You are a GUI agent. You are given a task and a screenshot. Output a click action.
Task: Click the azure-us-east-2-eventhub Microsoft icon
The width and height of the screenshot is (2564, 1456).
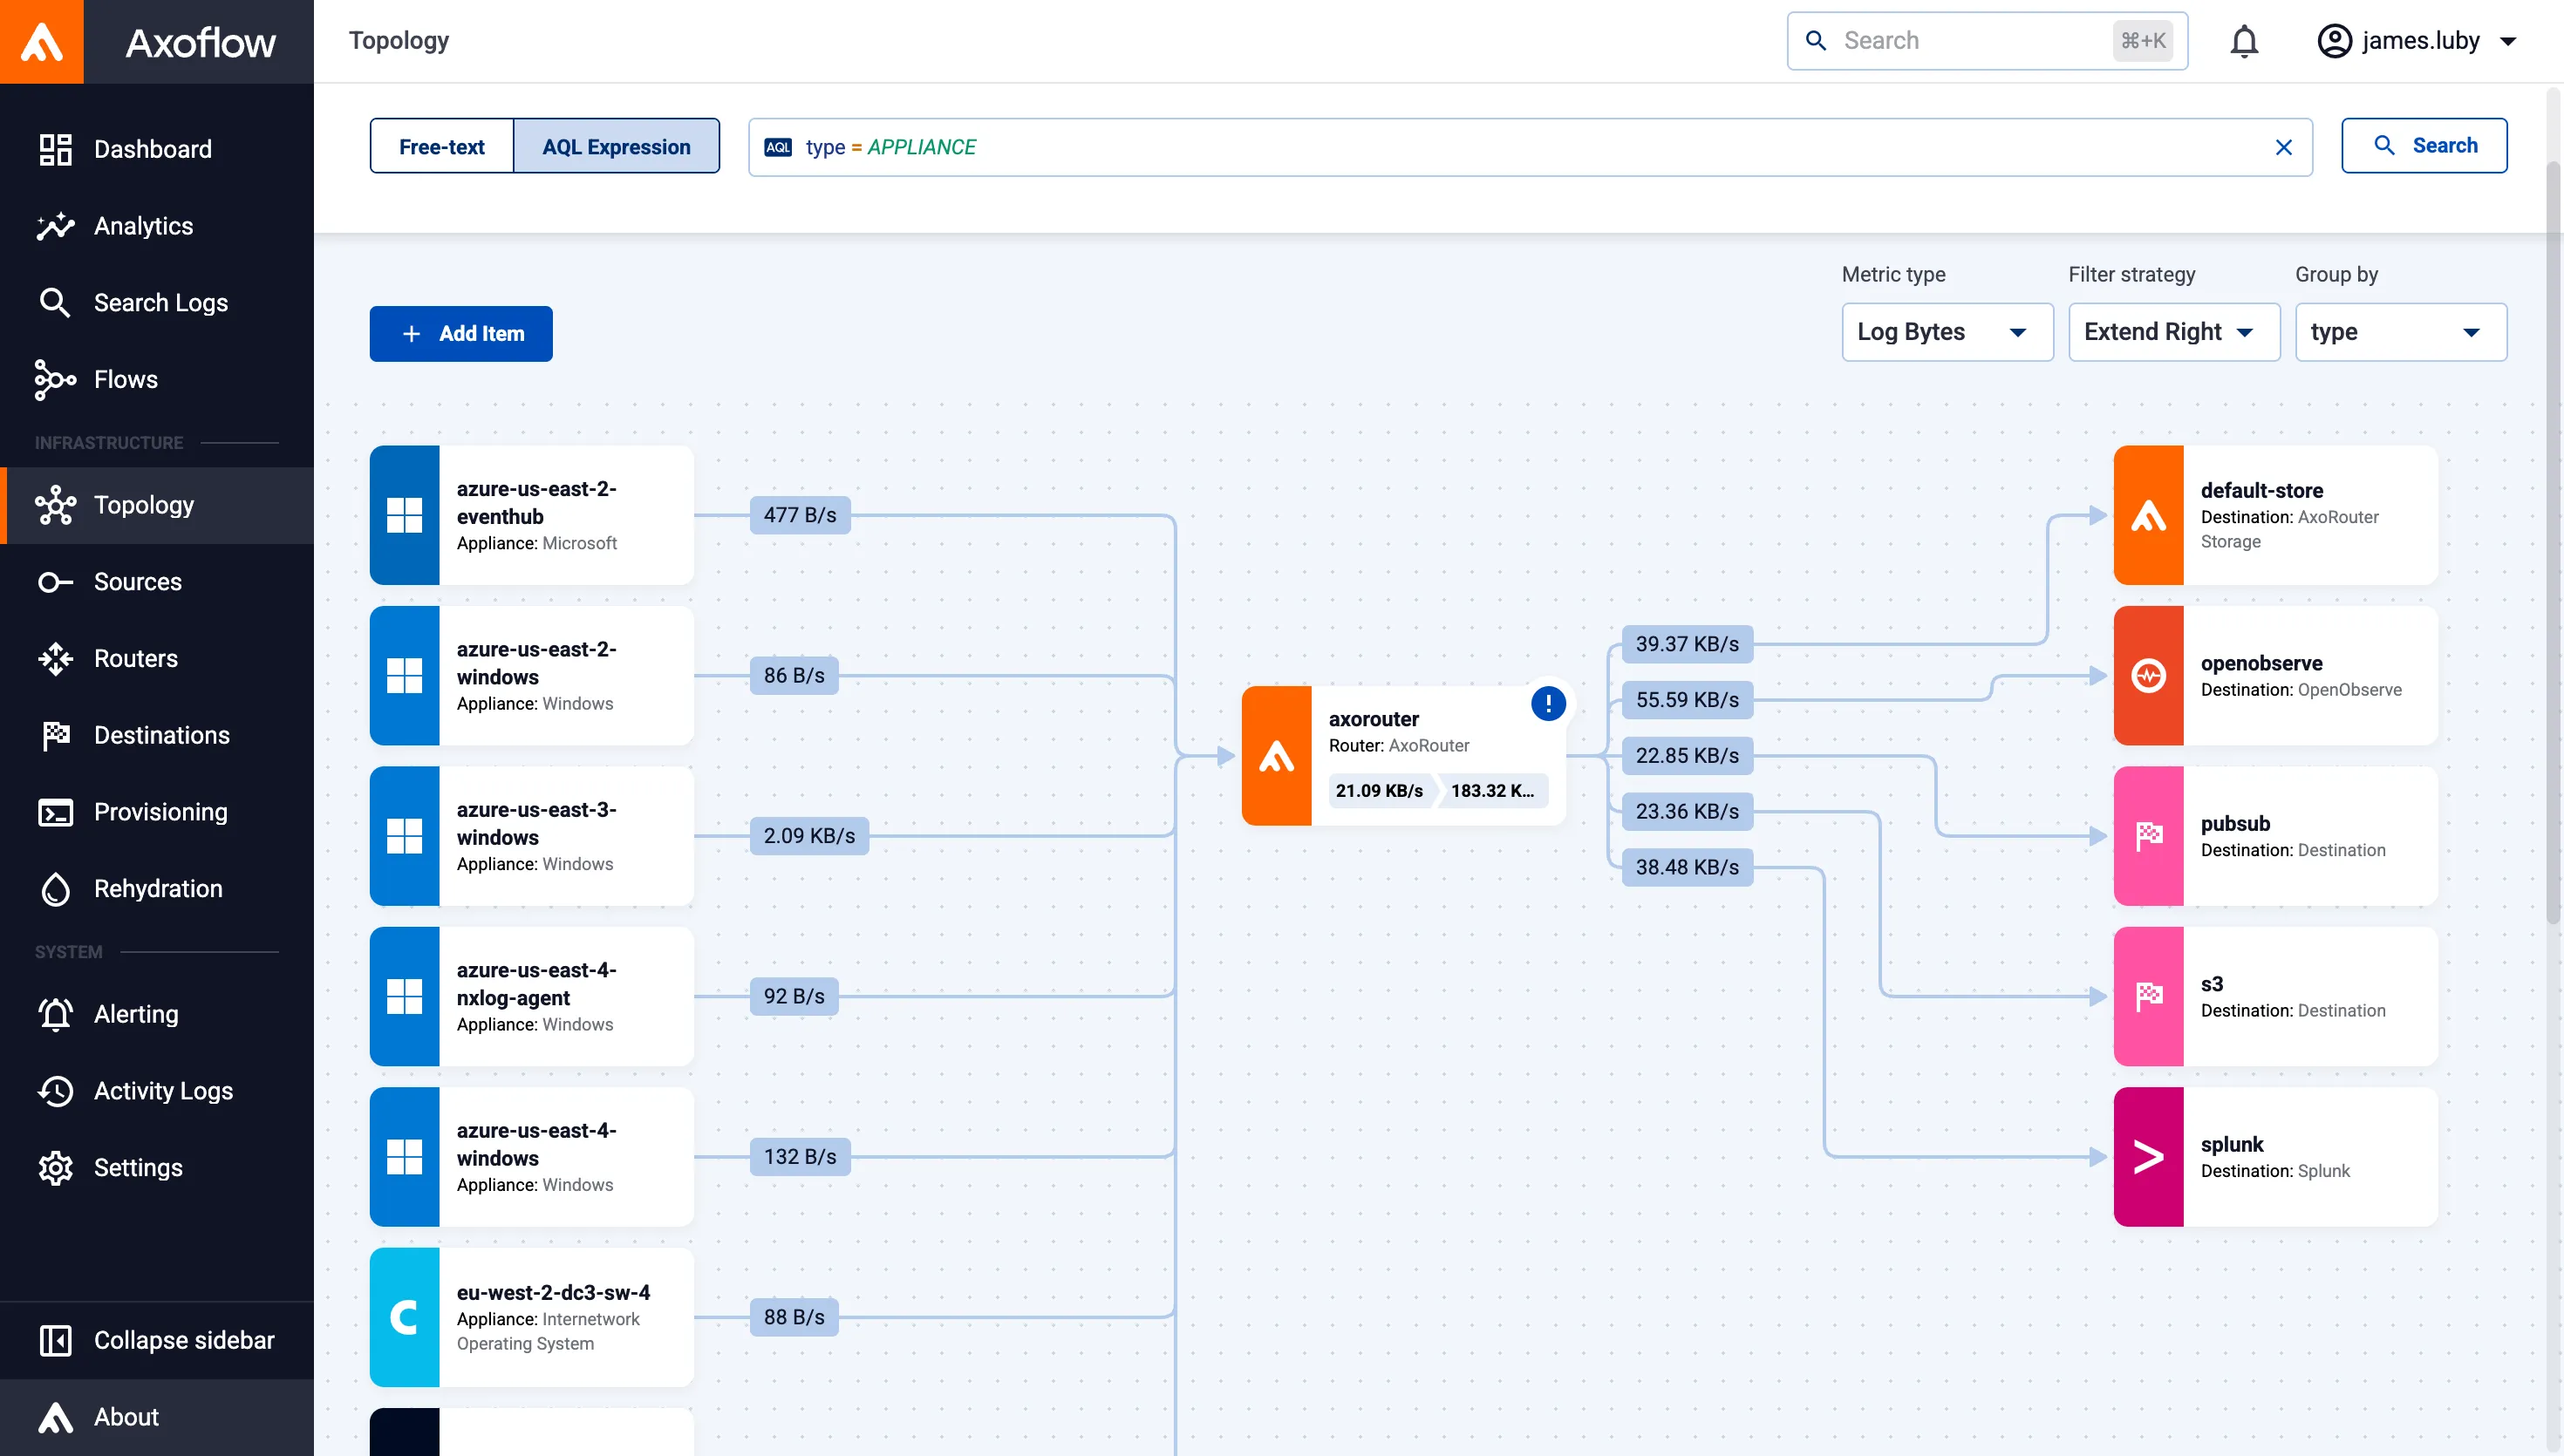coord(404,516)
